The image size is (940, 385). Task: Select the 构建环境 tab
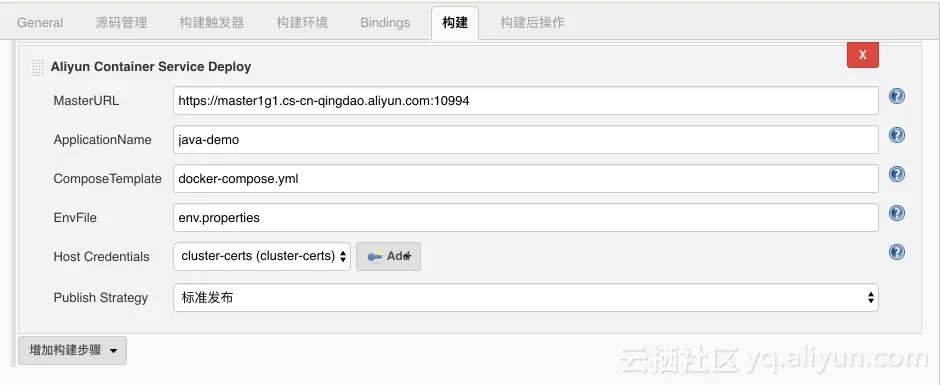(302, 23)
